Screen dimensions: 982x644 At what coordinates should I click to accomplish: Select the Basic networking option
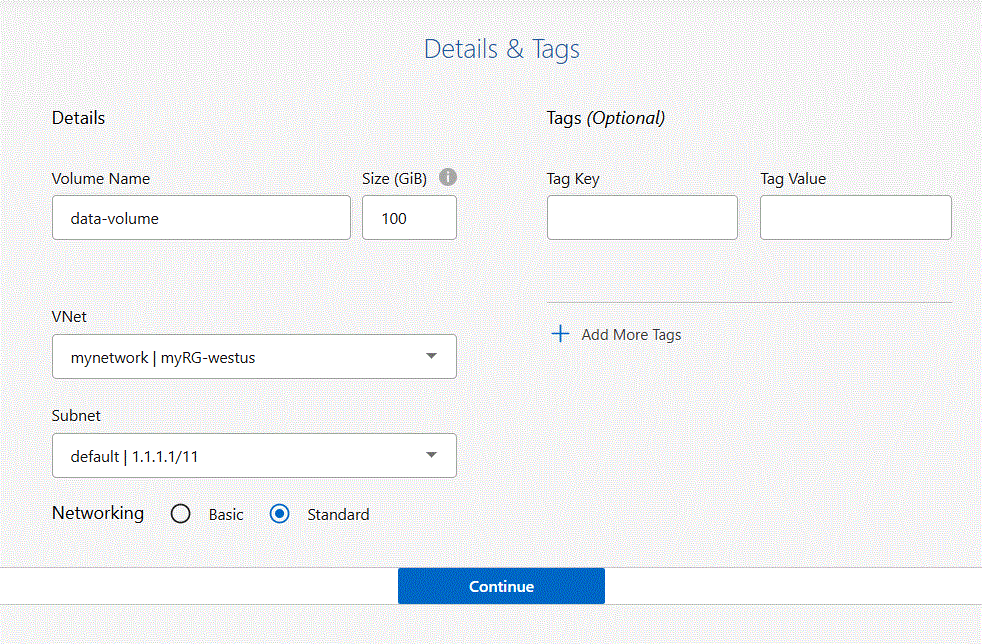pos(180,513)
